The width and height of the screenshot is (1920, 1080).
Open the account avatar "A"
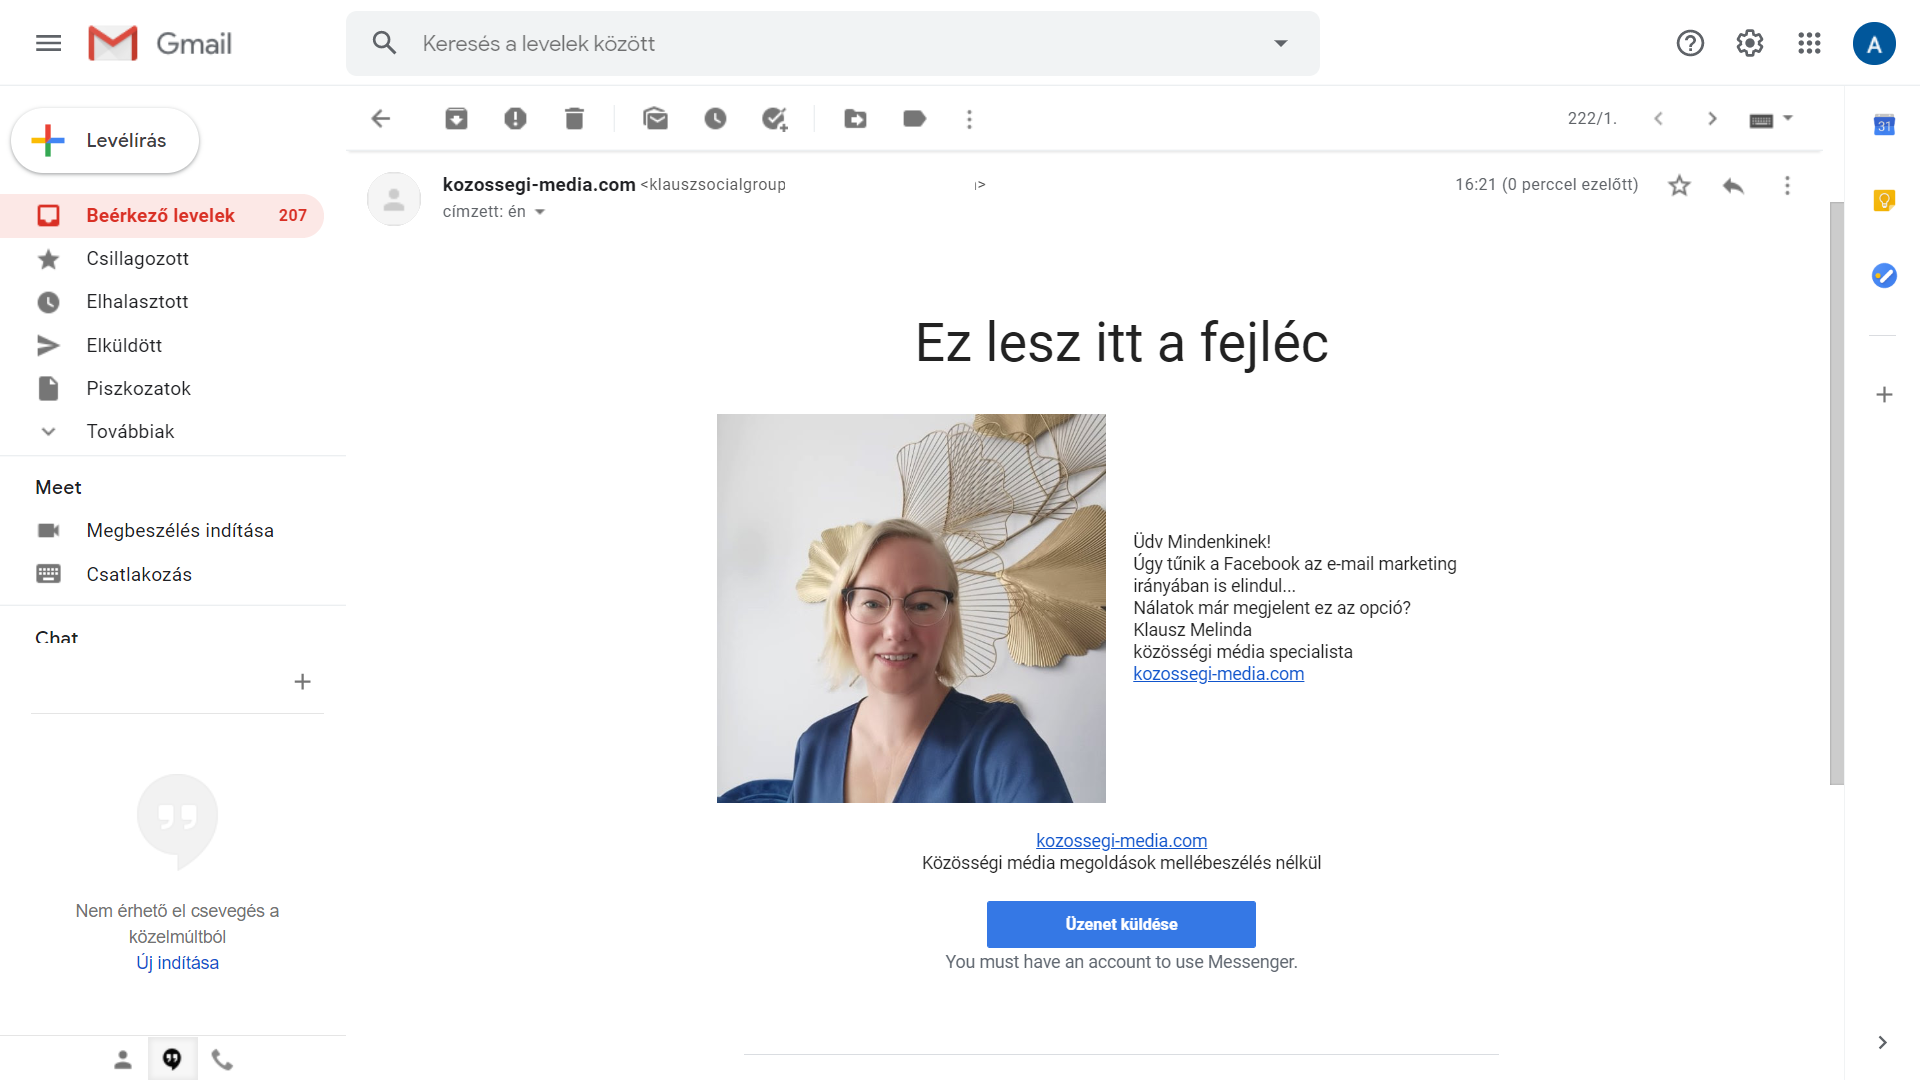pyautogui.click(x=1874, y=44)
